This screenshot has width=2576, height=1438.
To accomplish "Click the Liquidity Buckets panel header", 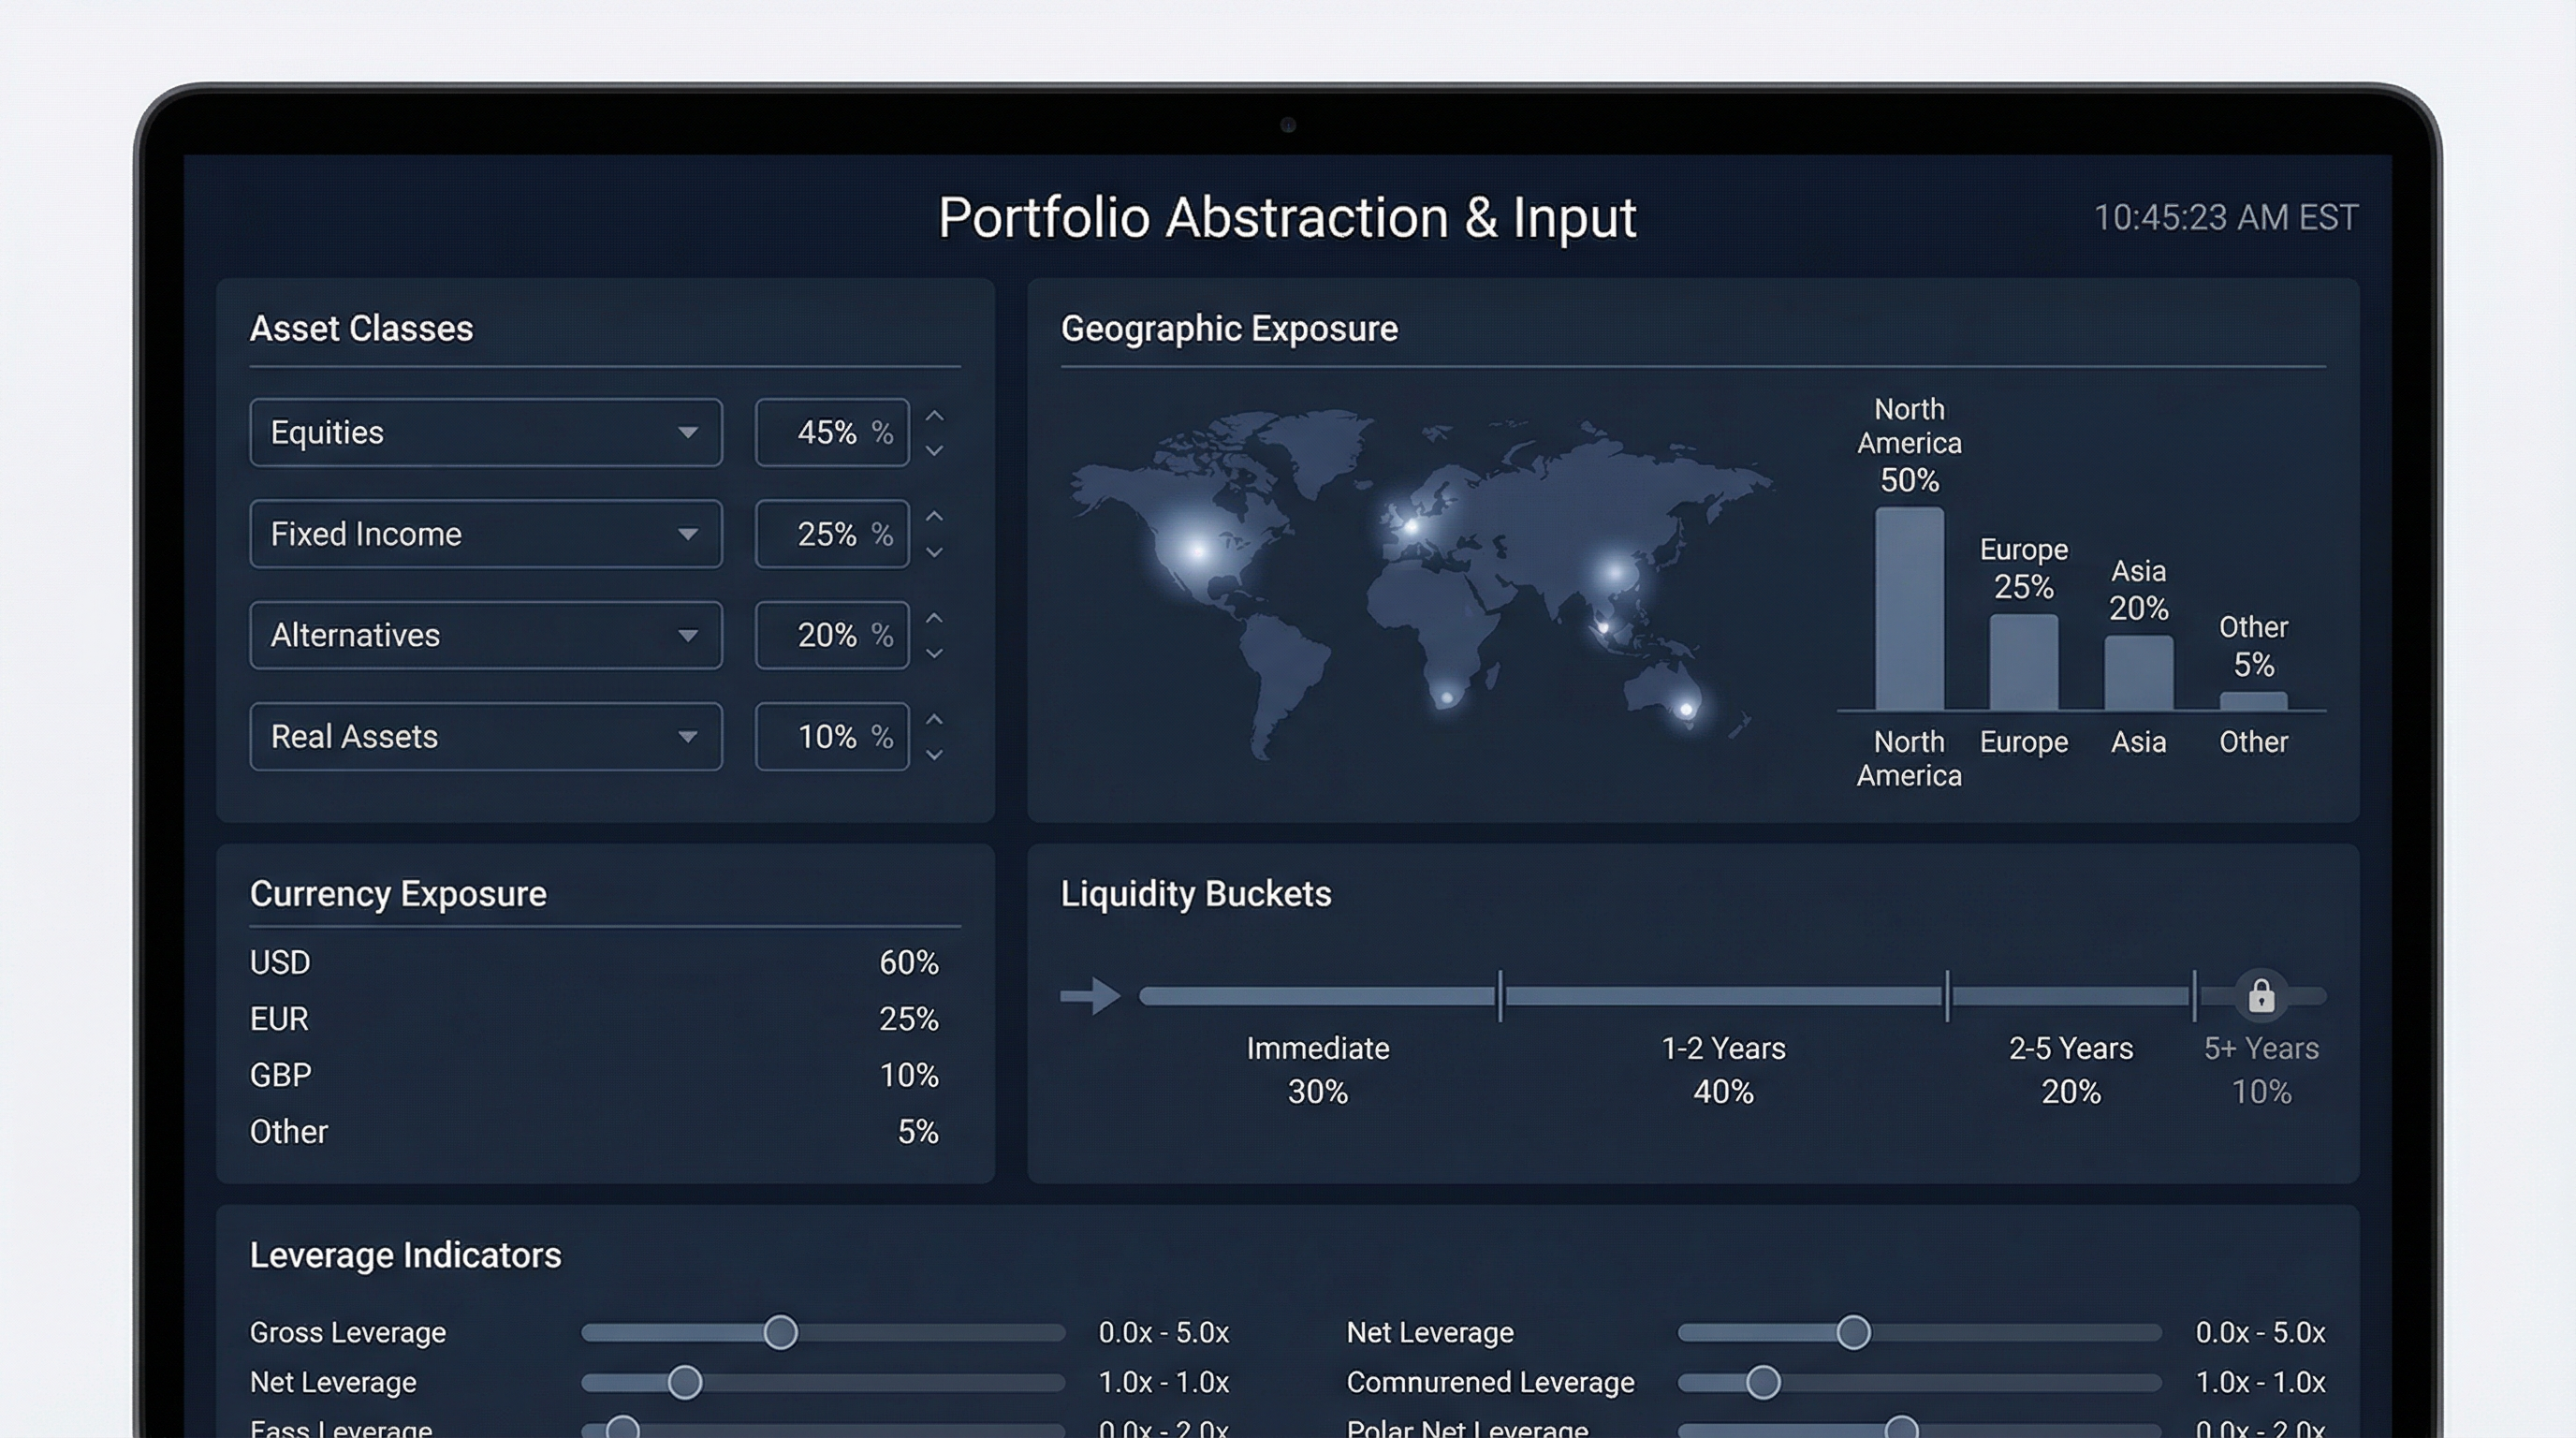I will (1194, 893).
